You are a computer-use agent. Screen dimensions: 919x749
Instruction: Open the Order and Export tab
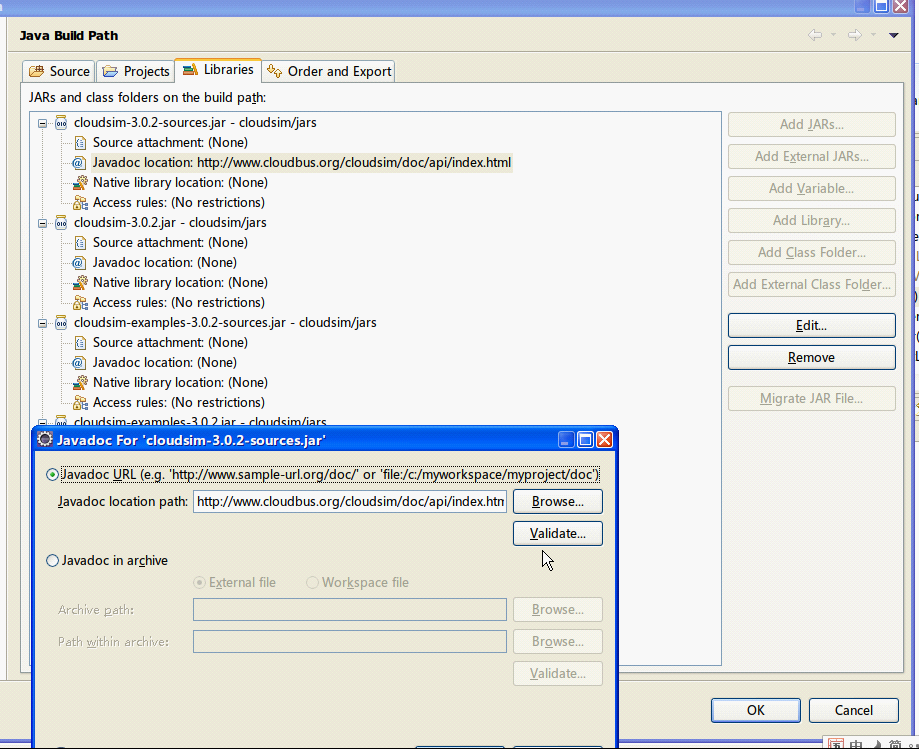329,72
